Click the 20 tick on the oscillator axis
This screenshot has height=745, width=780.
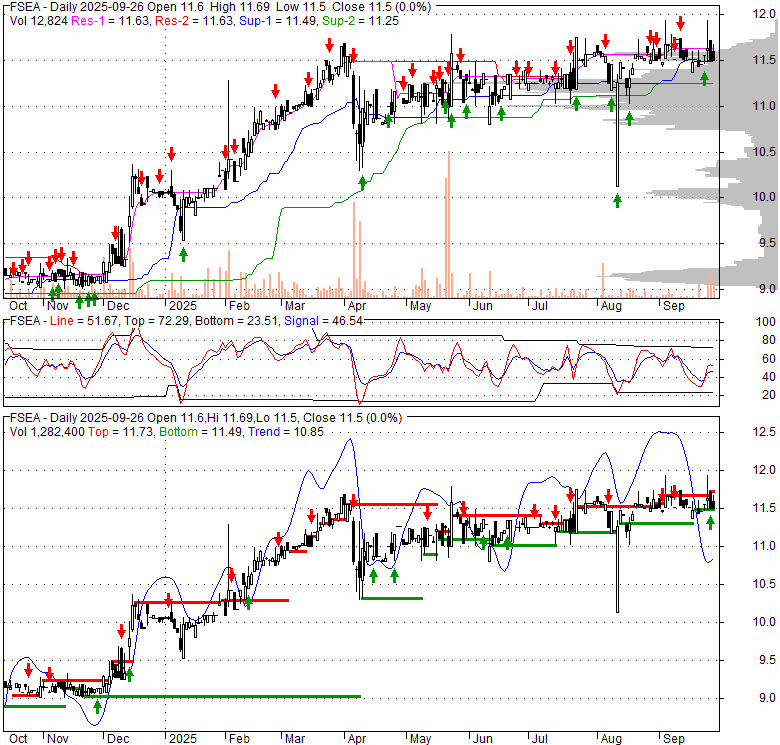pos(769,395)
